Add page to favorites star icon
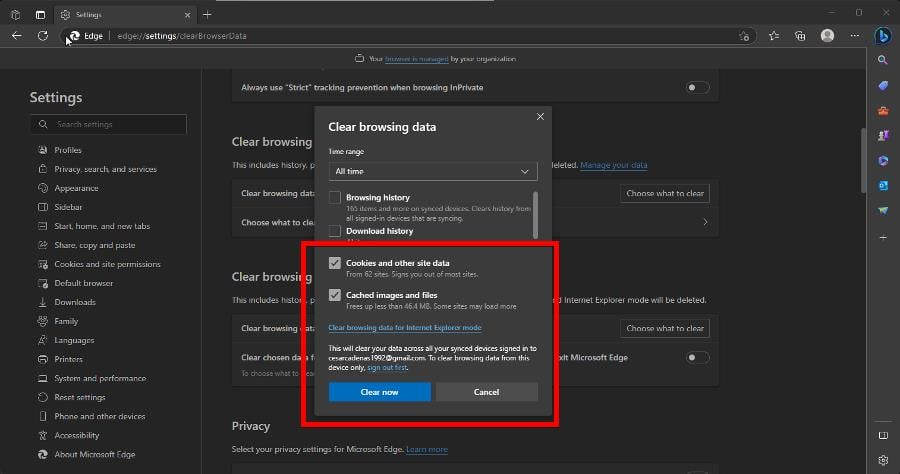 [744, 36]
